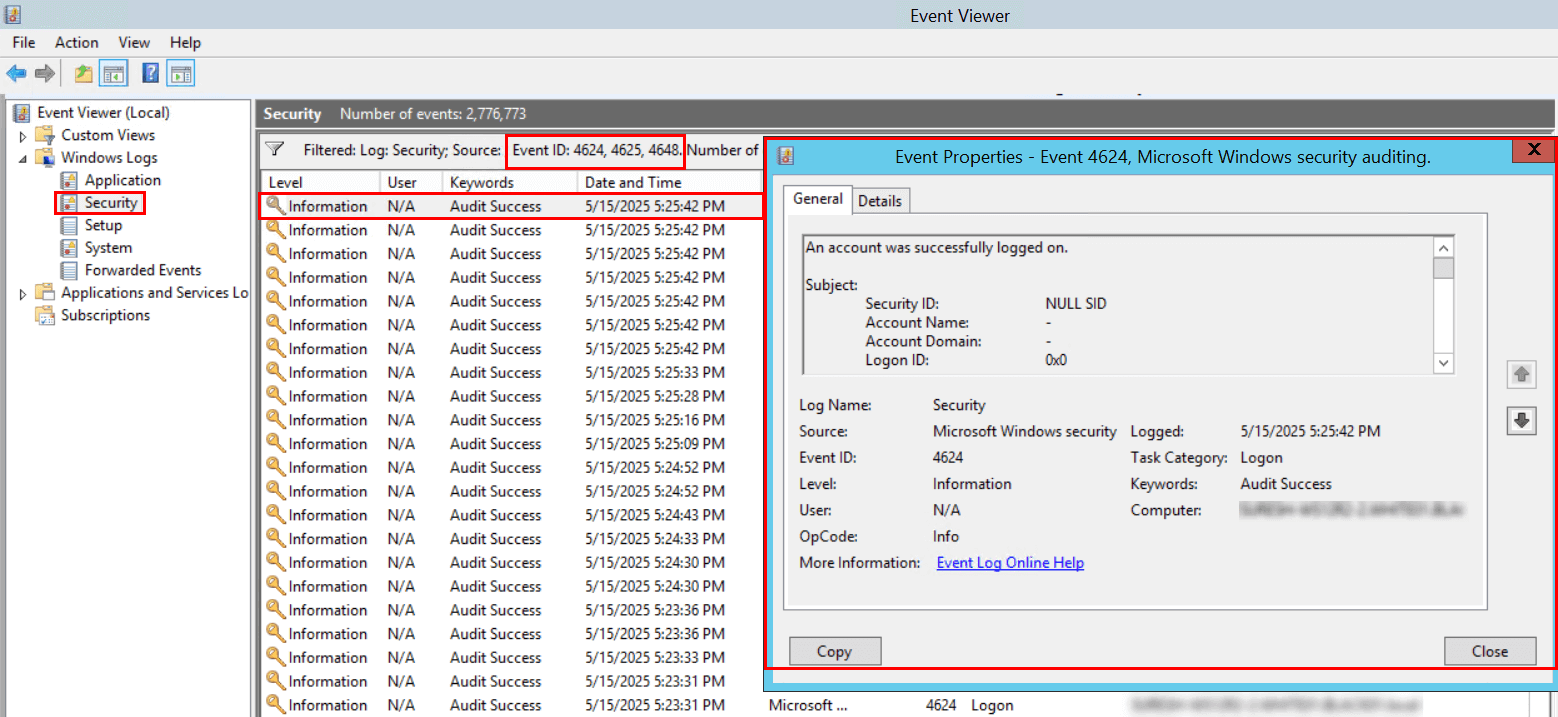Open the View menu
Screen dimensions: 1558x717
click(133, 42)
